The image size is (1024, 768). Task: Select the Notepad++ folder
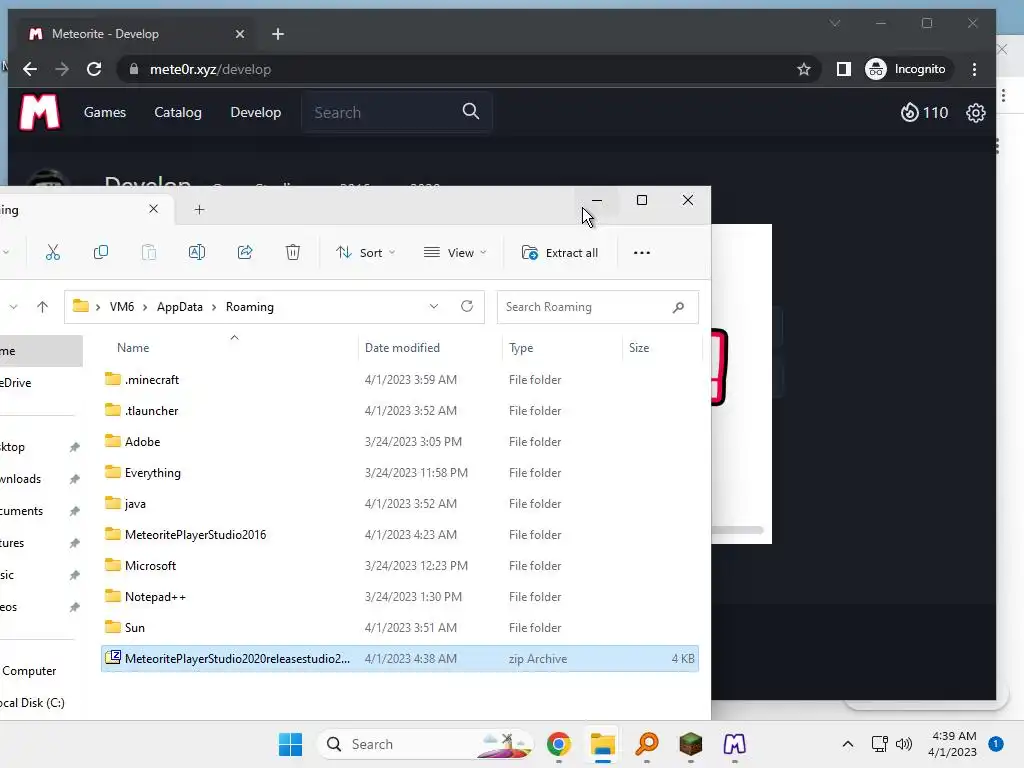point(400,597)
